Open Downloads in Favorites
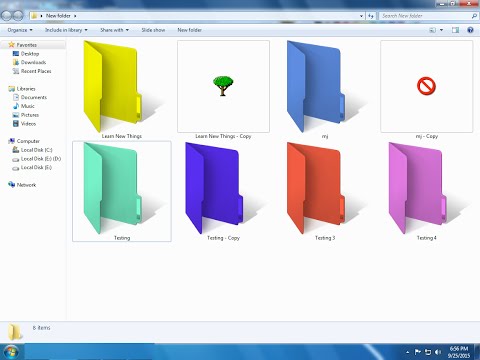Screen dimensions: 480x360 coord(29,62)
